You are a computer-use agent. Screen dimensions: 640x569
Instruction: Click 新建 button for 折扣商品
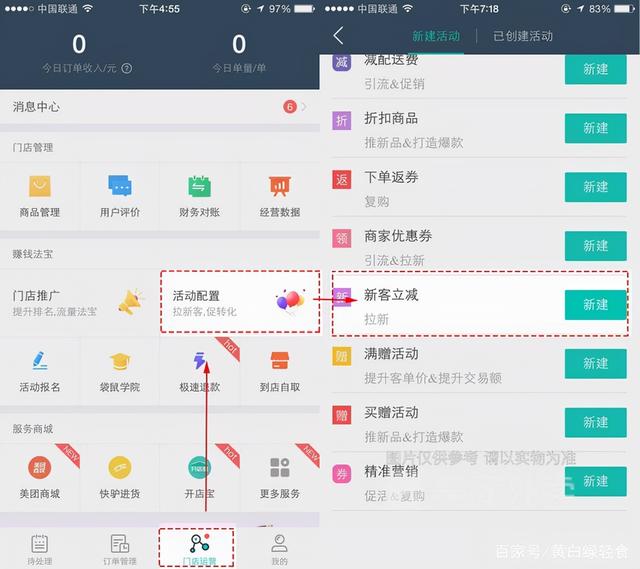pos(596,128)
